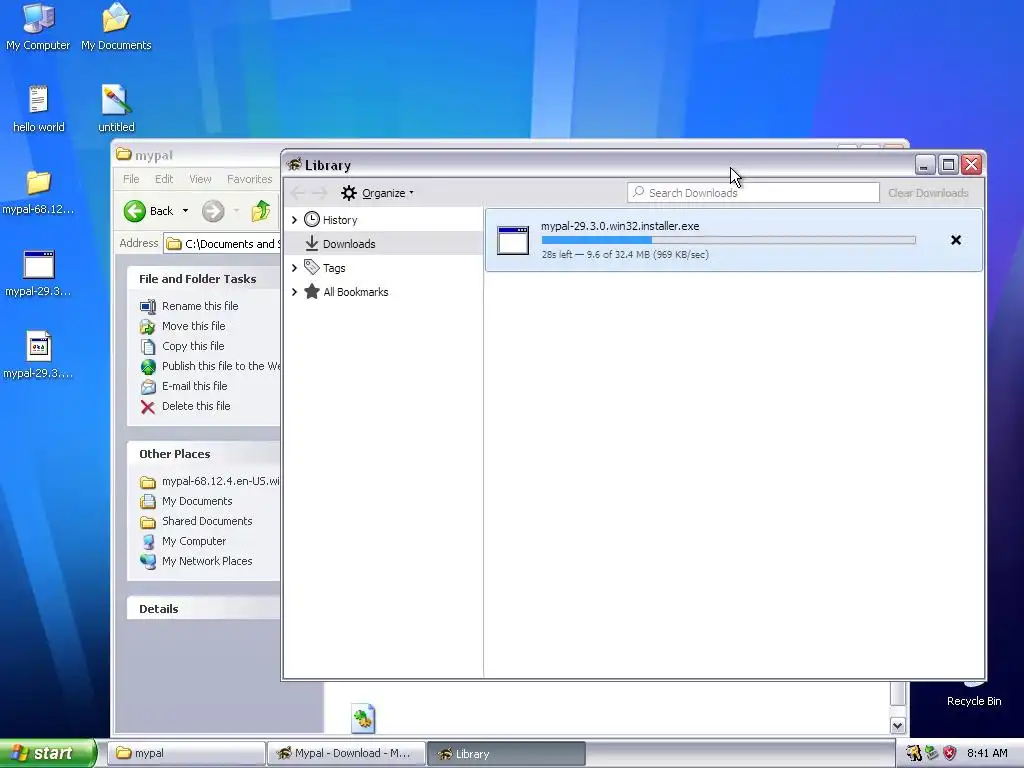Open the Forward button dropdown arrow in mypal window

(x=236, y=211)
